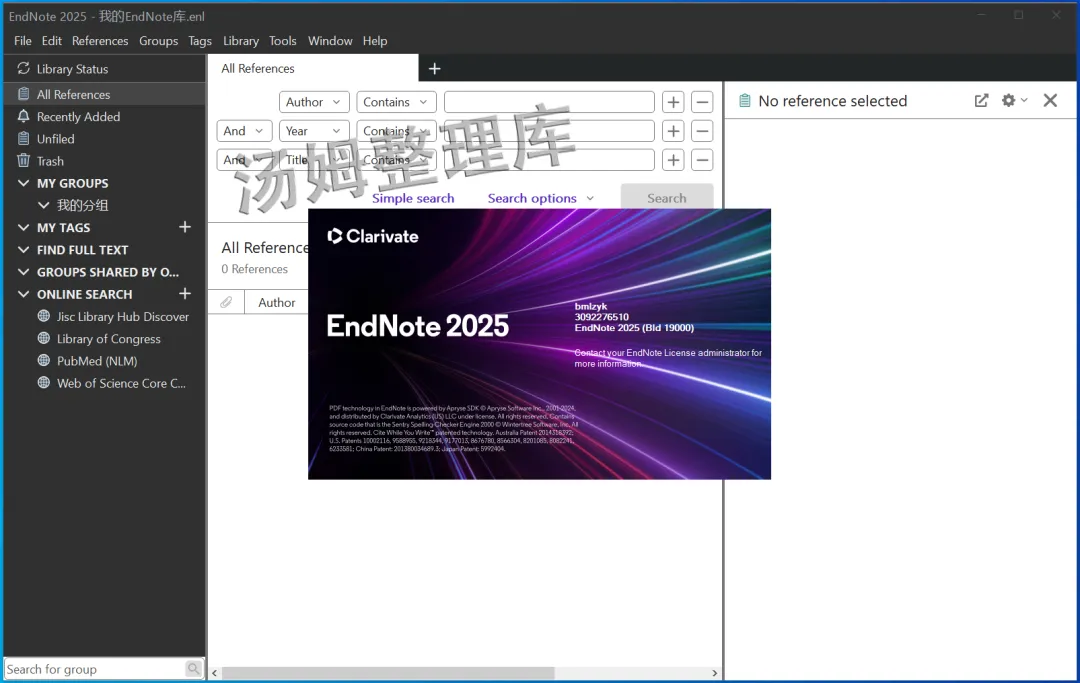The height and width of the screenshot is (683, 1080).
Task: Add search row after the Year row
Action: click(673, 131)
